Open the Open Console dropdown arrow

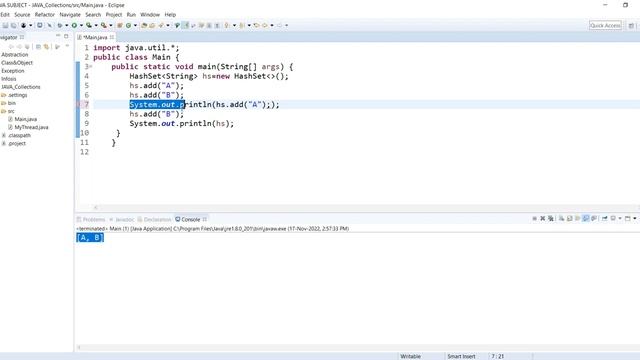pyautogui.click(x=635, y=219)
